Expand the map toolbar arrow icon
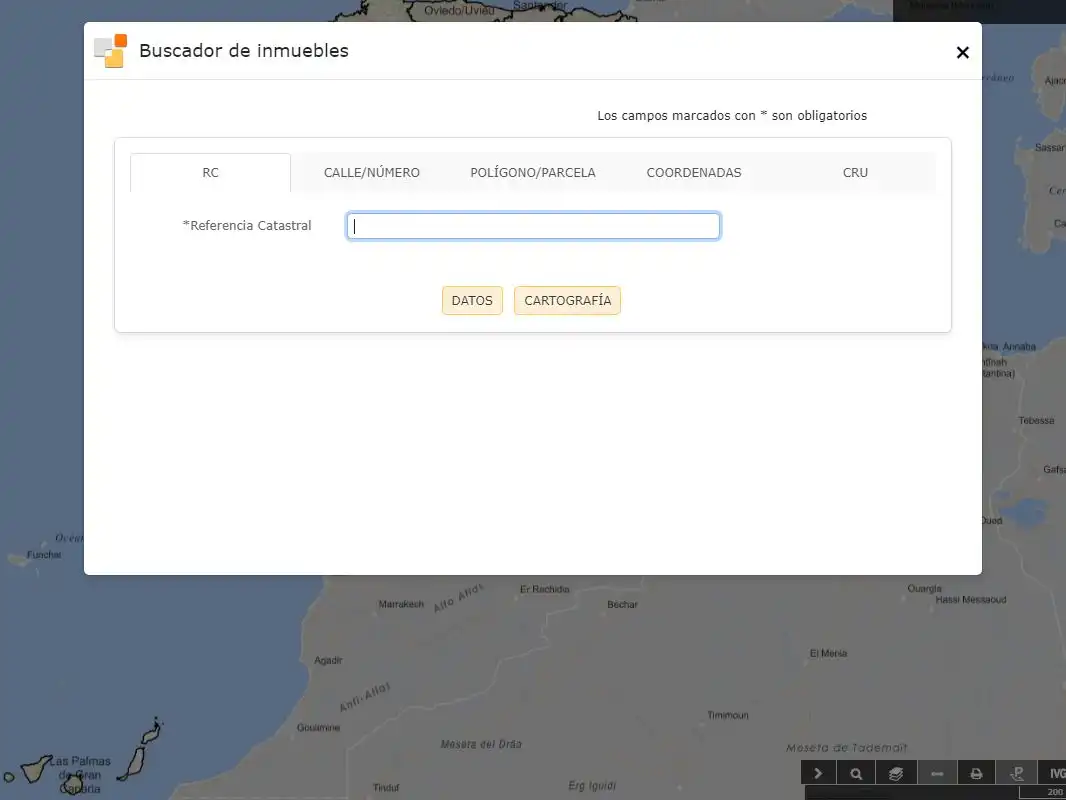 [819, 773]
